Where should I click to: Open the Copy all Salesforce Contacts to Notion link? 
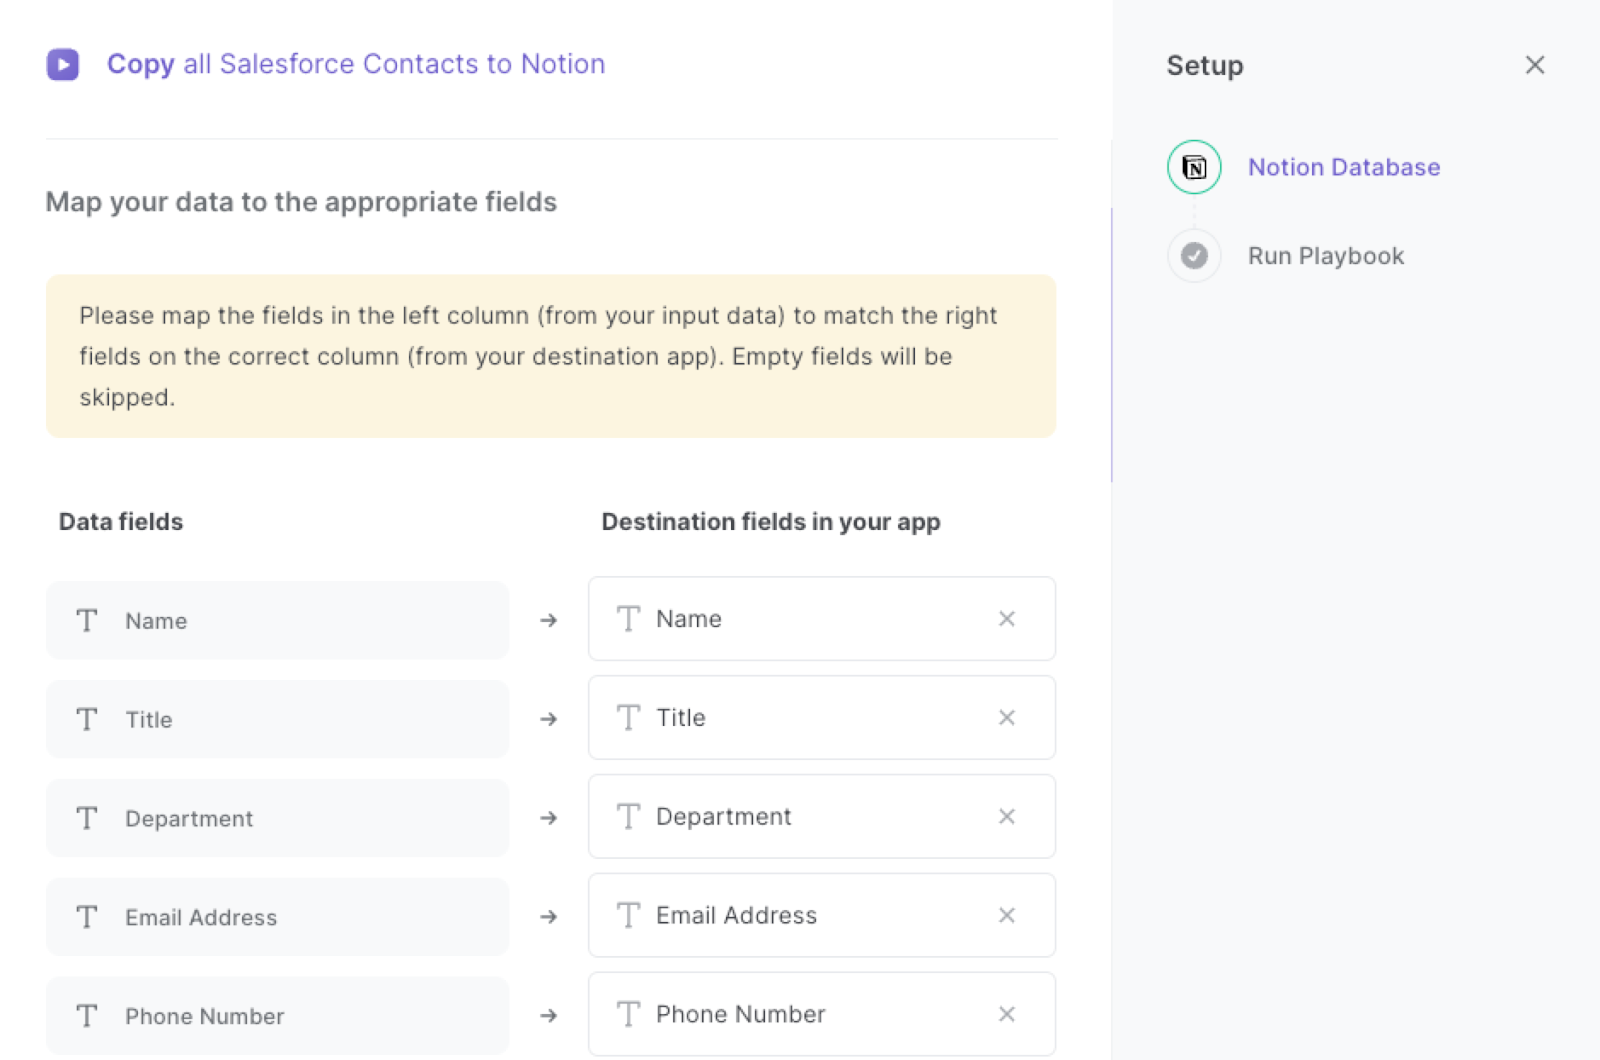[x=356, y=64]
